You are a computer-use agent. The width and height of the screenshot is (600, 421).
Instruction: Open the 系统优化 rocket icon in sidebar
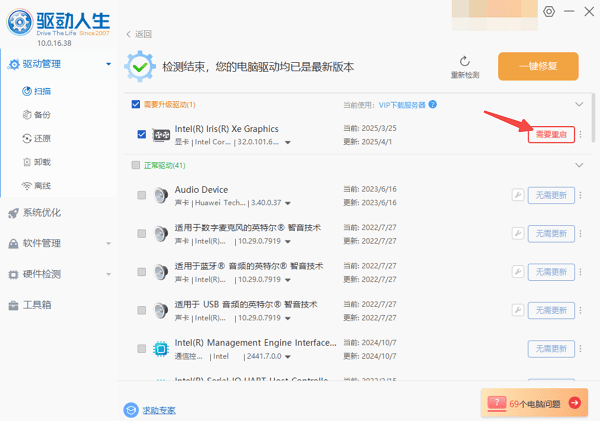pos(13,212)
